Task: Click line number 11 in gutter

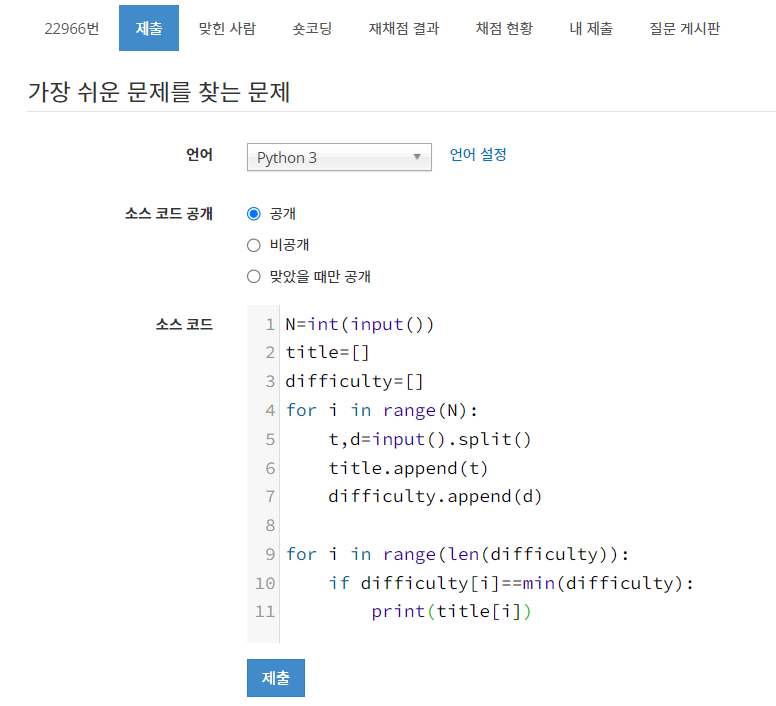Action: point(265,612)
